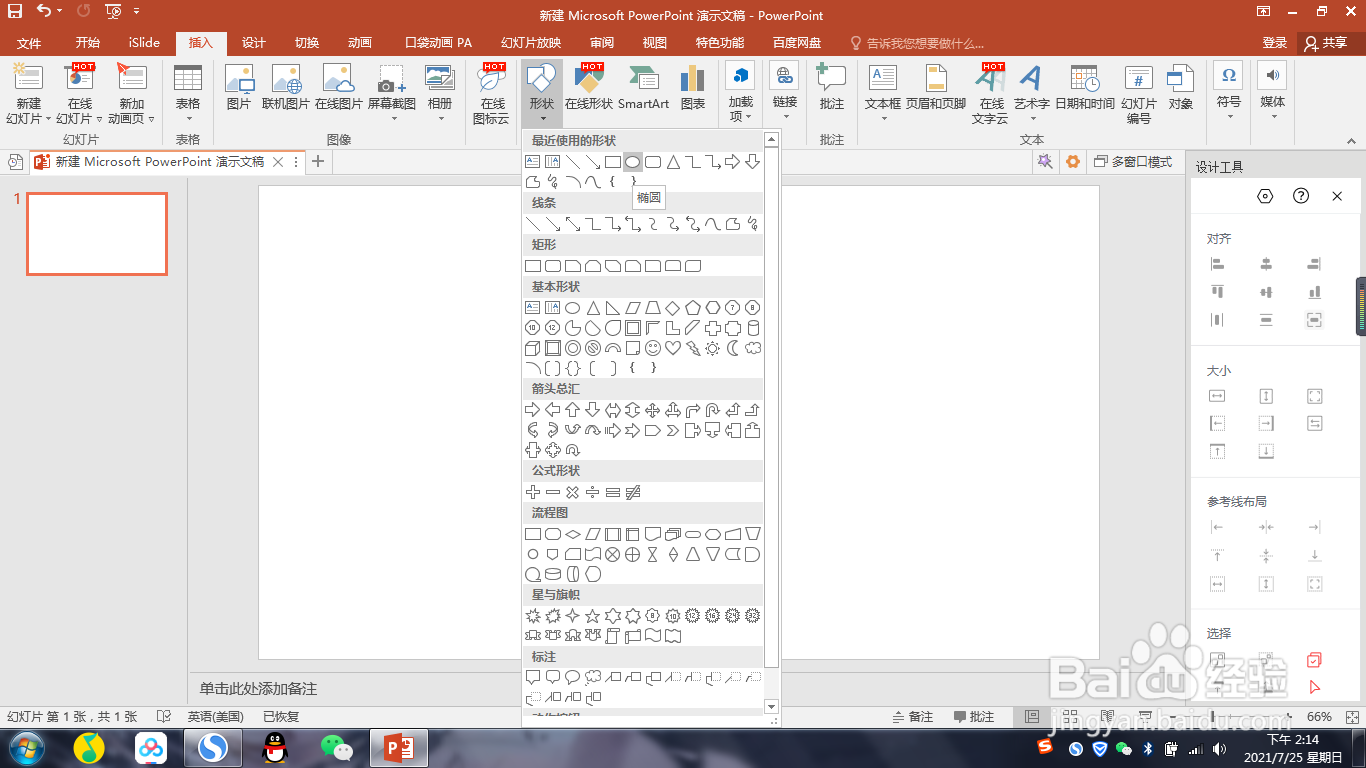Click the 登录 sign-in link

click(1275, 43)
